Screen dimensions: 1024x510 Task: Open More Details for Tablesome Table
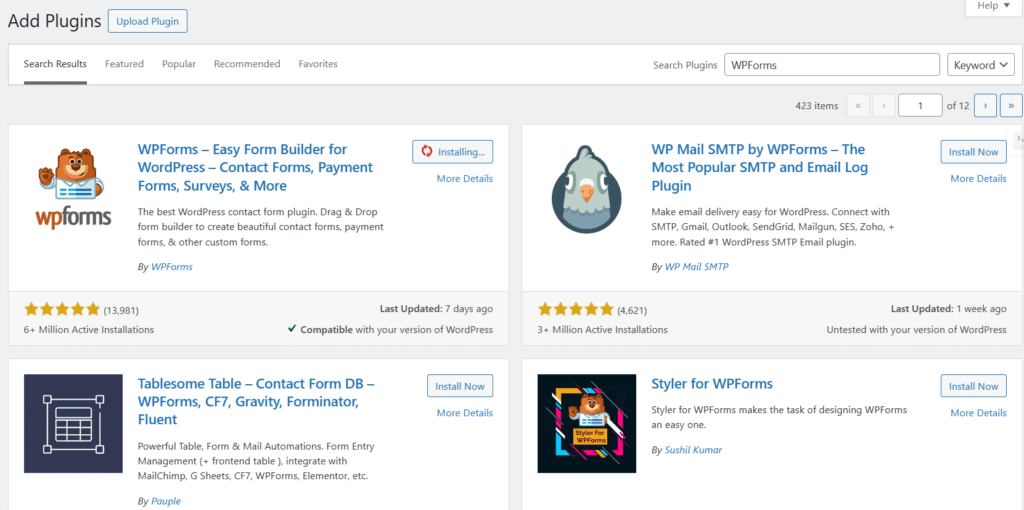tap(464, 413)
